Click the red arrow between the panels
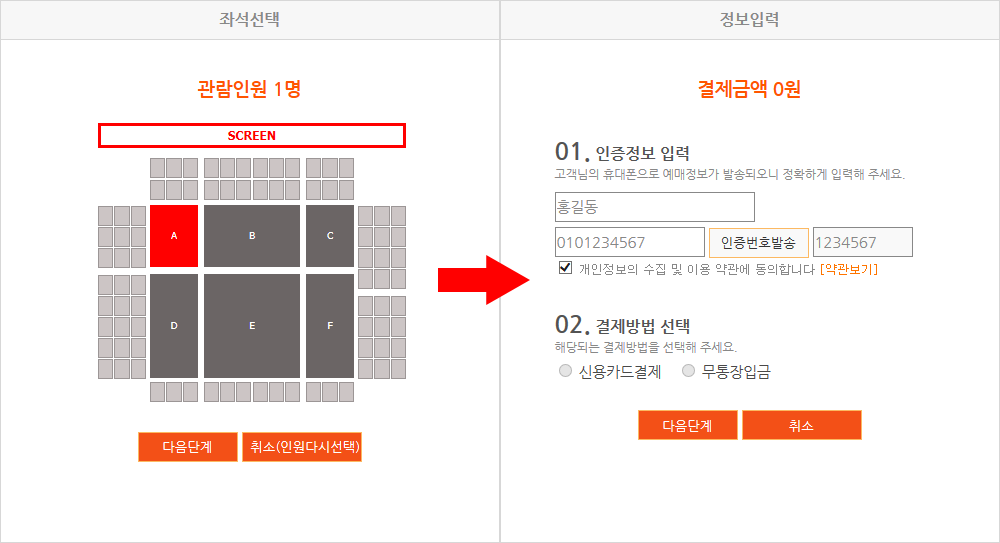Viewport: 1000px width, 543px height. (483, 279)
